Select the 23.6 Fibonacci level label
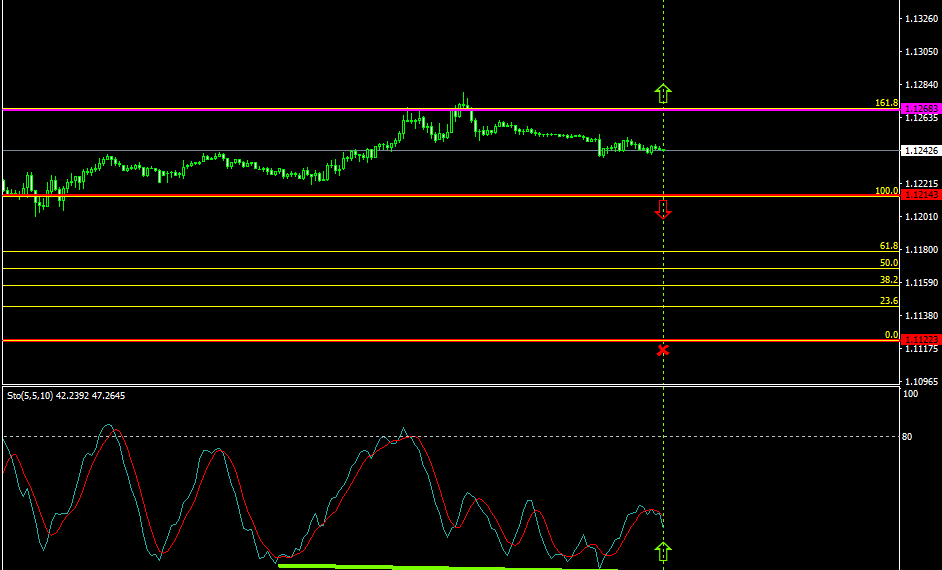The image size is (942, 570). (x=888, y=301)
